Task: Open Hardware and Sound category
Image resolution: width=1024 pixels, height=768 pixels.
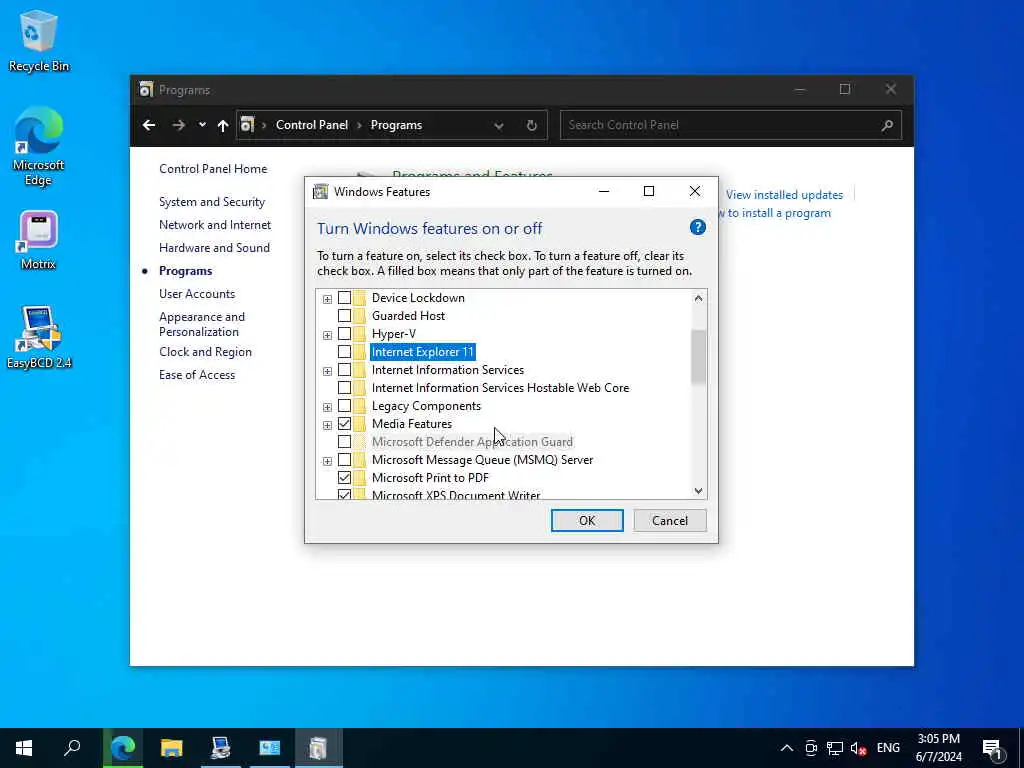Action: 214,248
